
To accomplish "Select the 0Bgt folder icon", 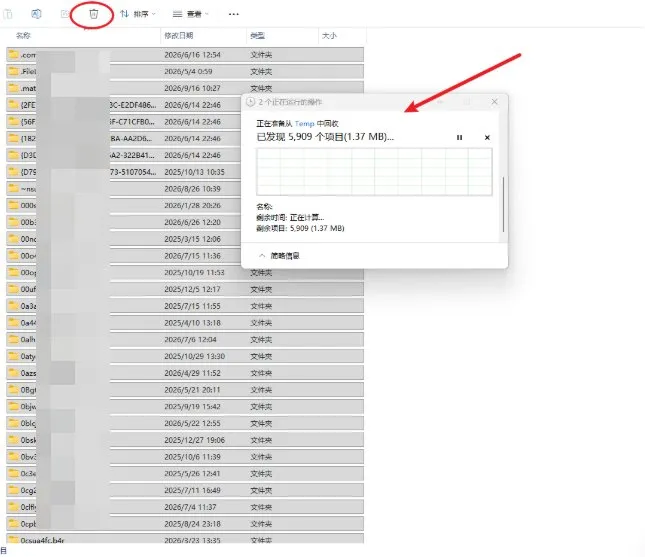I will [x=14, y=390].
